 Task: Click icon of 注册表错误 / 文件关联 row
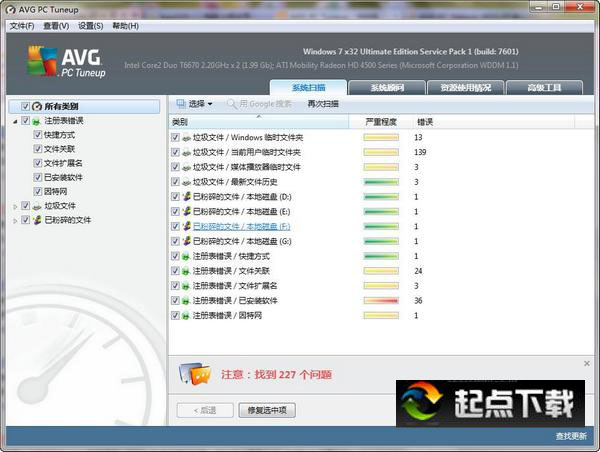coord(186,271)
